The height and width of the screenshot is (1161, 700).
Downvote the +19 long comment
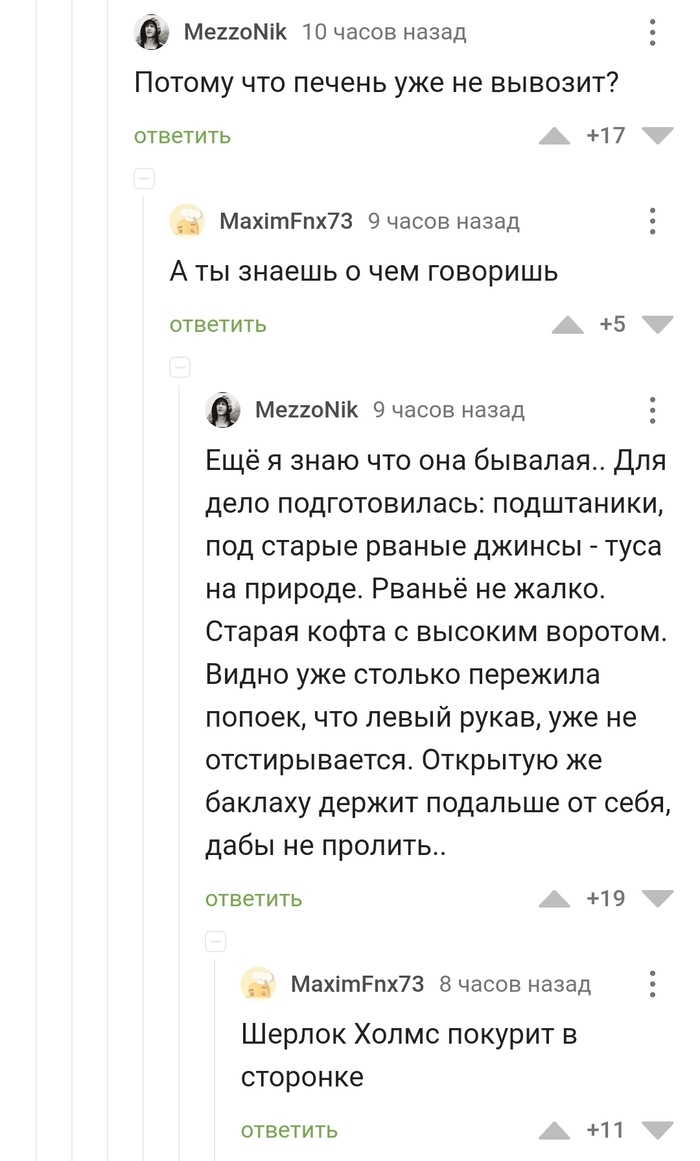[x=657, y=899]
